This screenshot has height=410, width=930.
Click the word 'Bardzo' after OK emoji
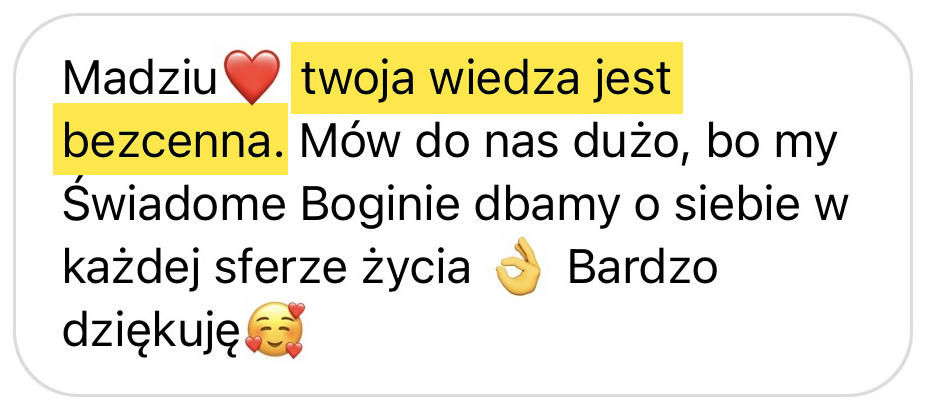pyautogui.click(x=642, y=268)
